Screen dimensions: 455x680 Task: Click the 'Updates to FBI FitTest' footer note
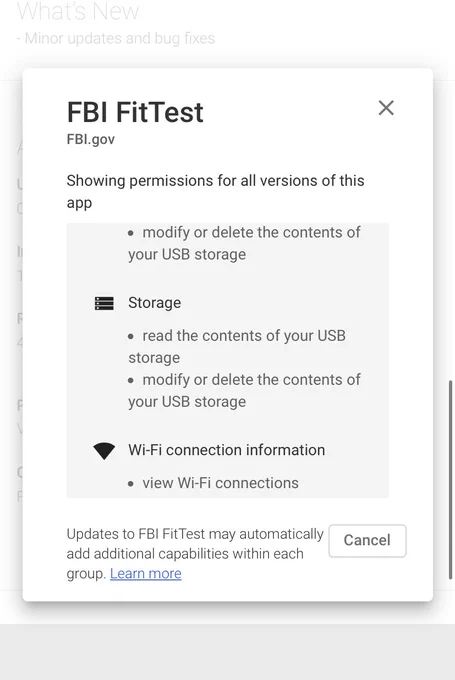(x=195, y=553)
